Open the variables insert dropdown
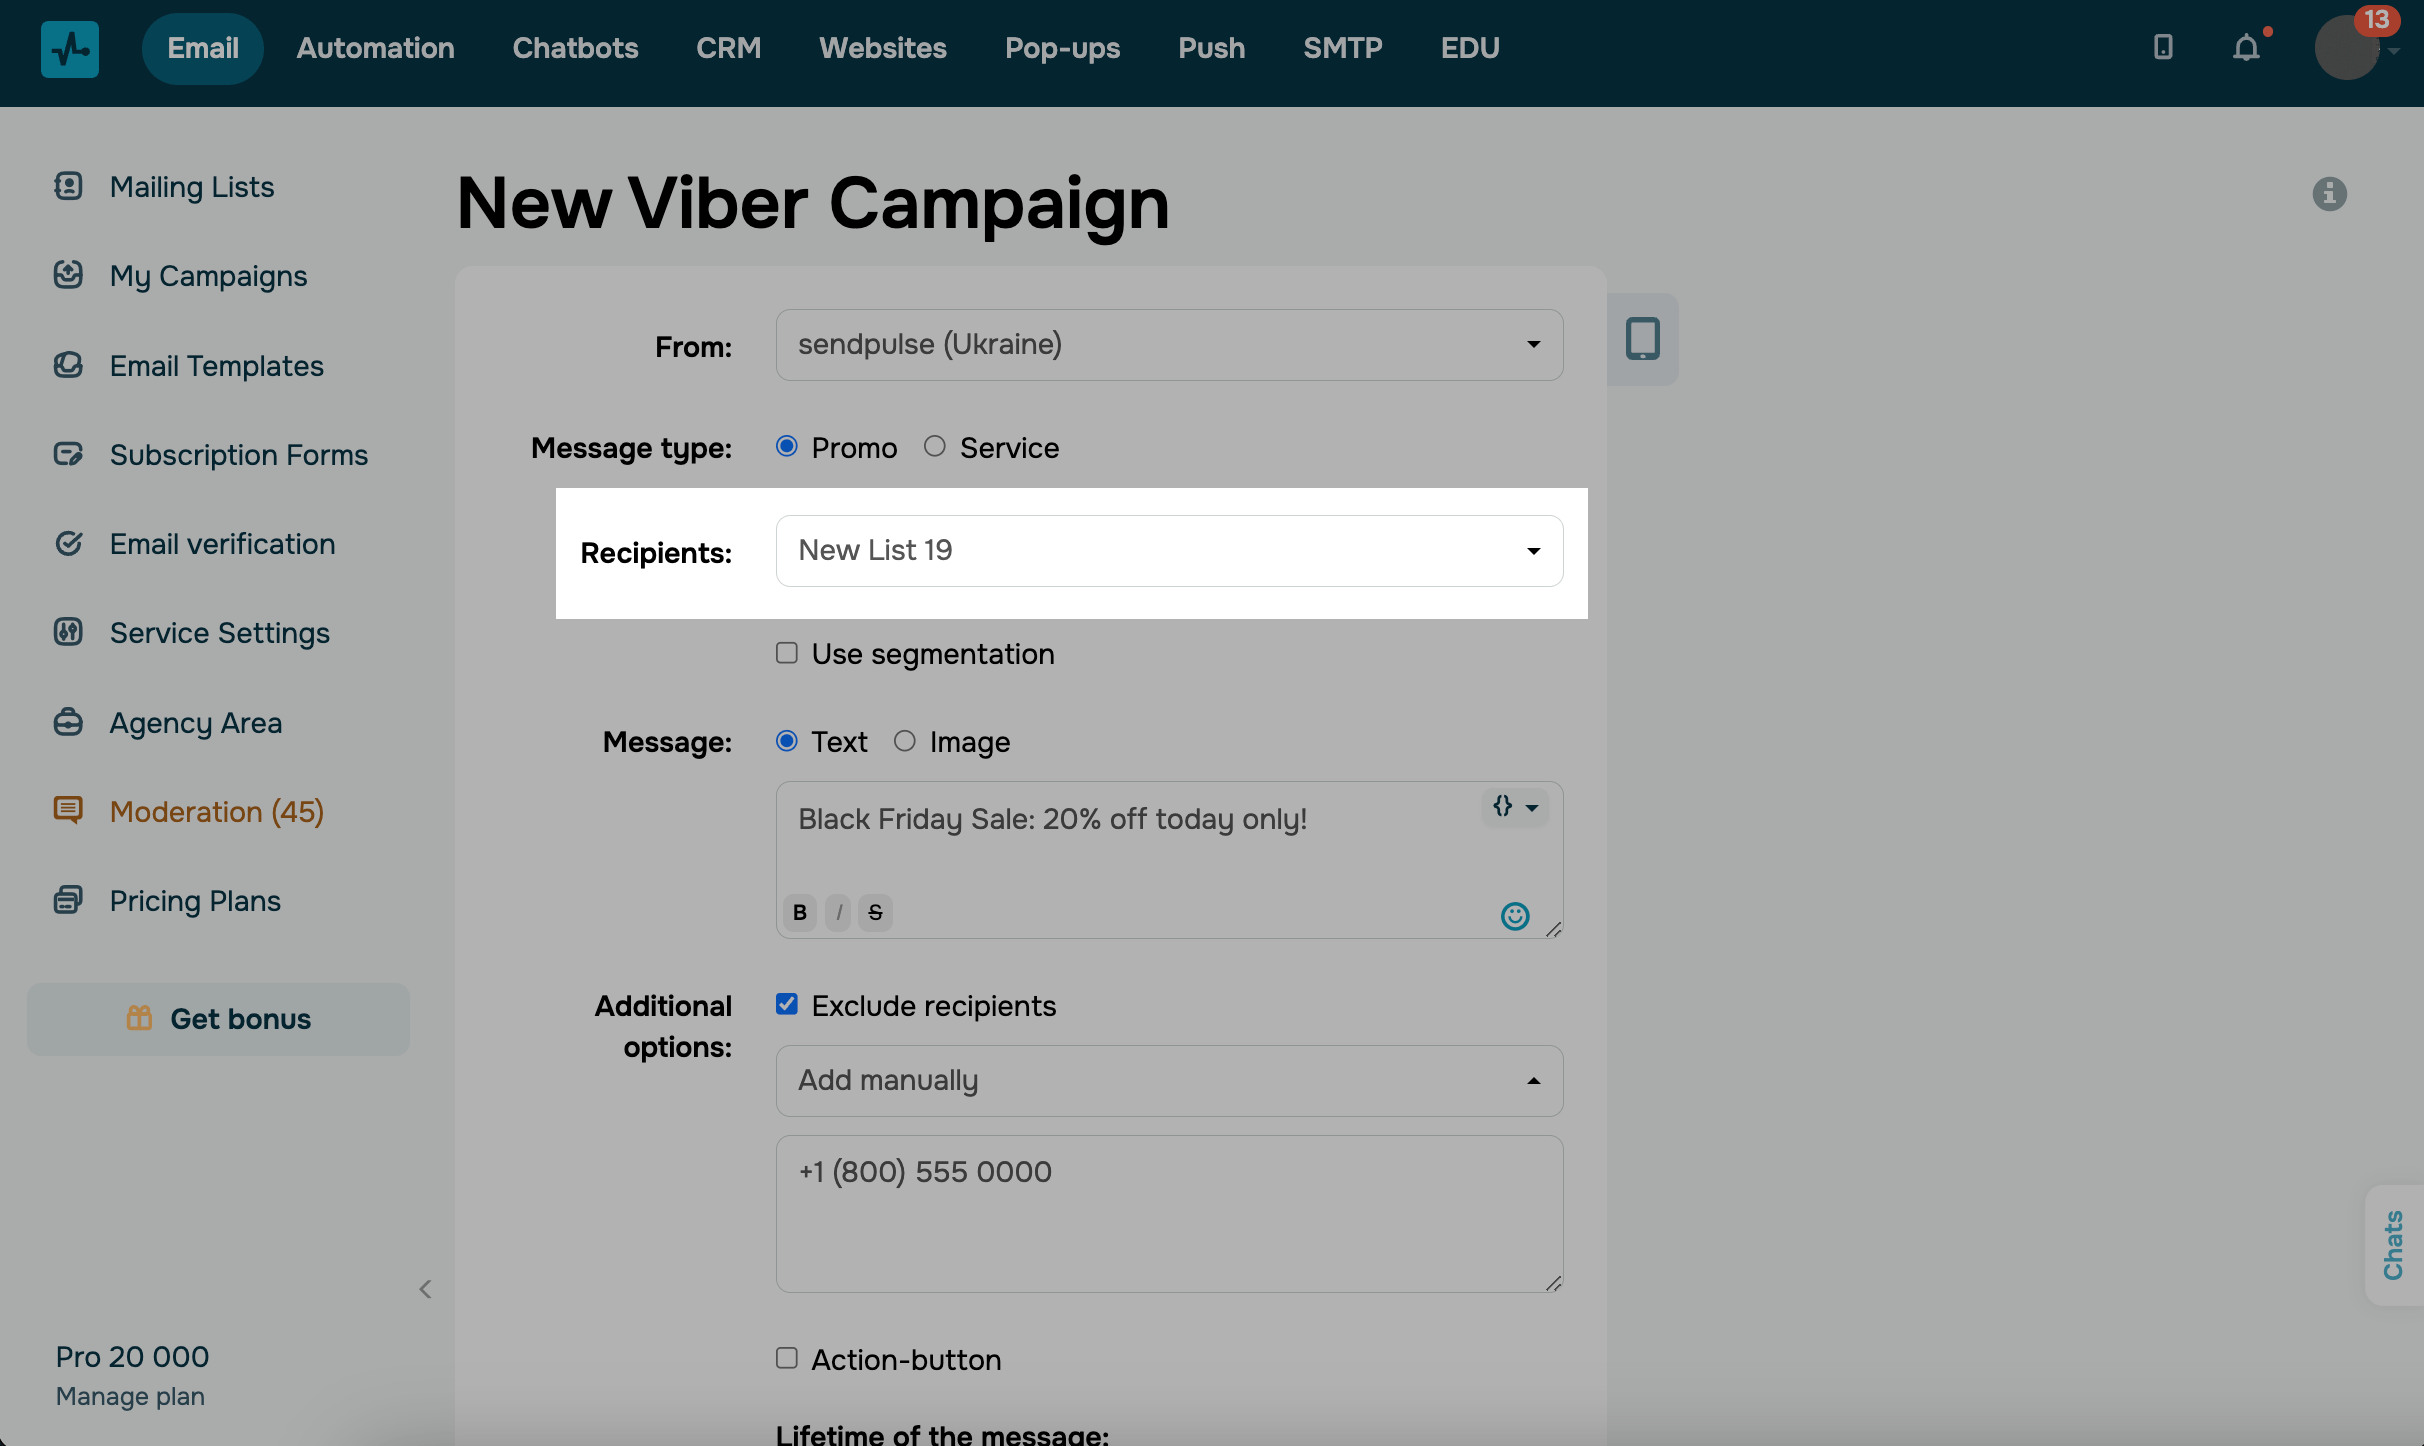 [1514, 806]
